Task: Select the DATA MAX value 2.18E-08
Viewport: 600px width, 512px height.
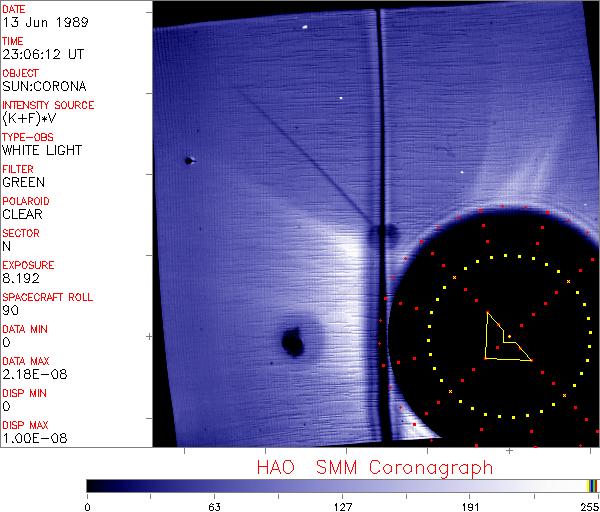Action: pyautogui.click(x=30, y=374)
